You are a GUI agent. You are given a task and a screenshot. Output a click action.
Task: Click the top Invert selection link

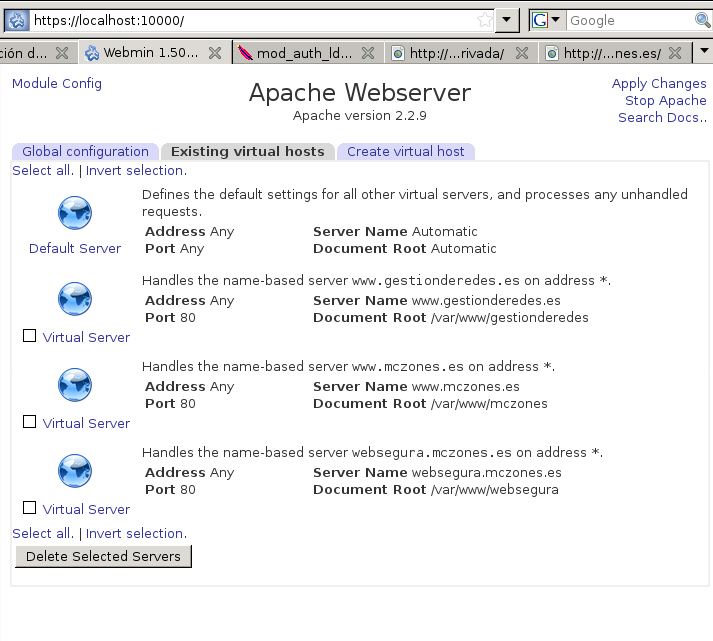click(136, 170)
